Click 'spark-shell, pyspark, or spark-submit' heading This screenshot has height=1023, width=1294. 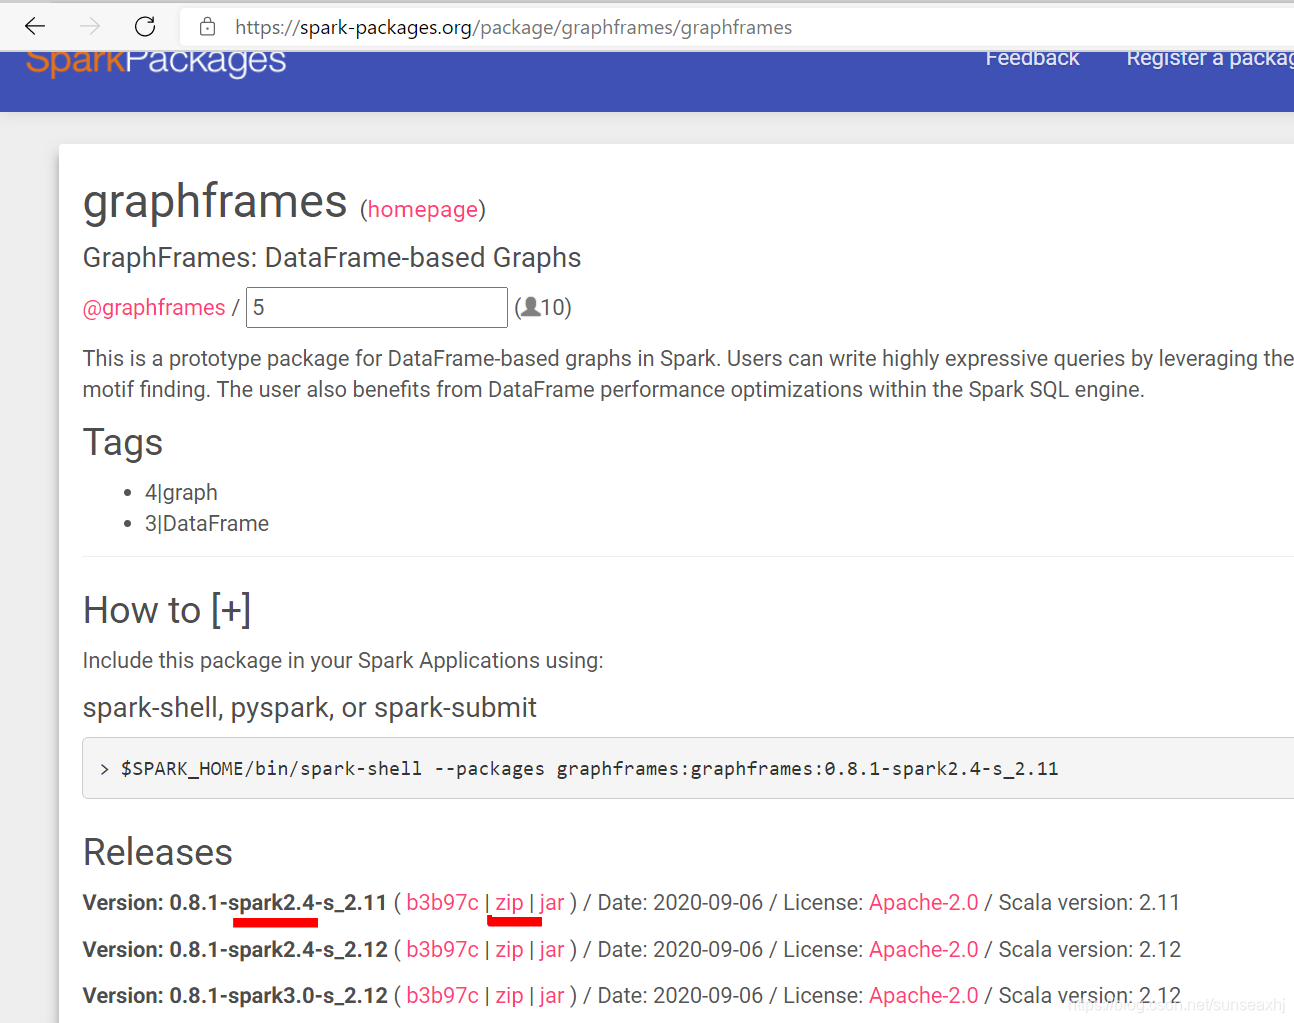click(x=310, y=707)
